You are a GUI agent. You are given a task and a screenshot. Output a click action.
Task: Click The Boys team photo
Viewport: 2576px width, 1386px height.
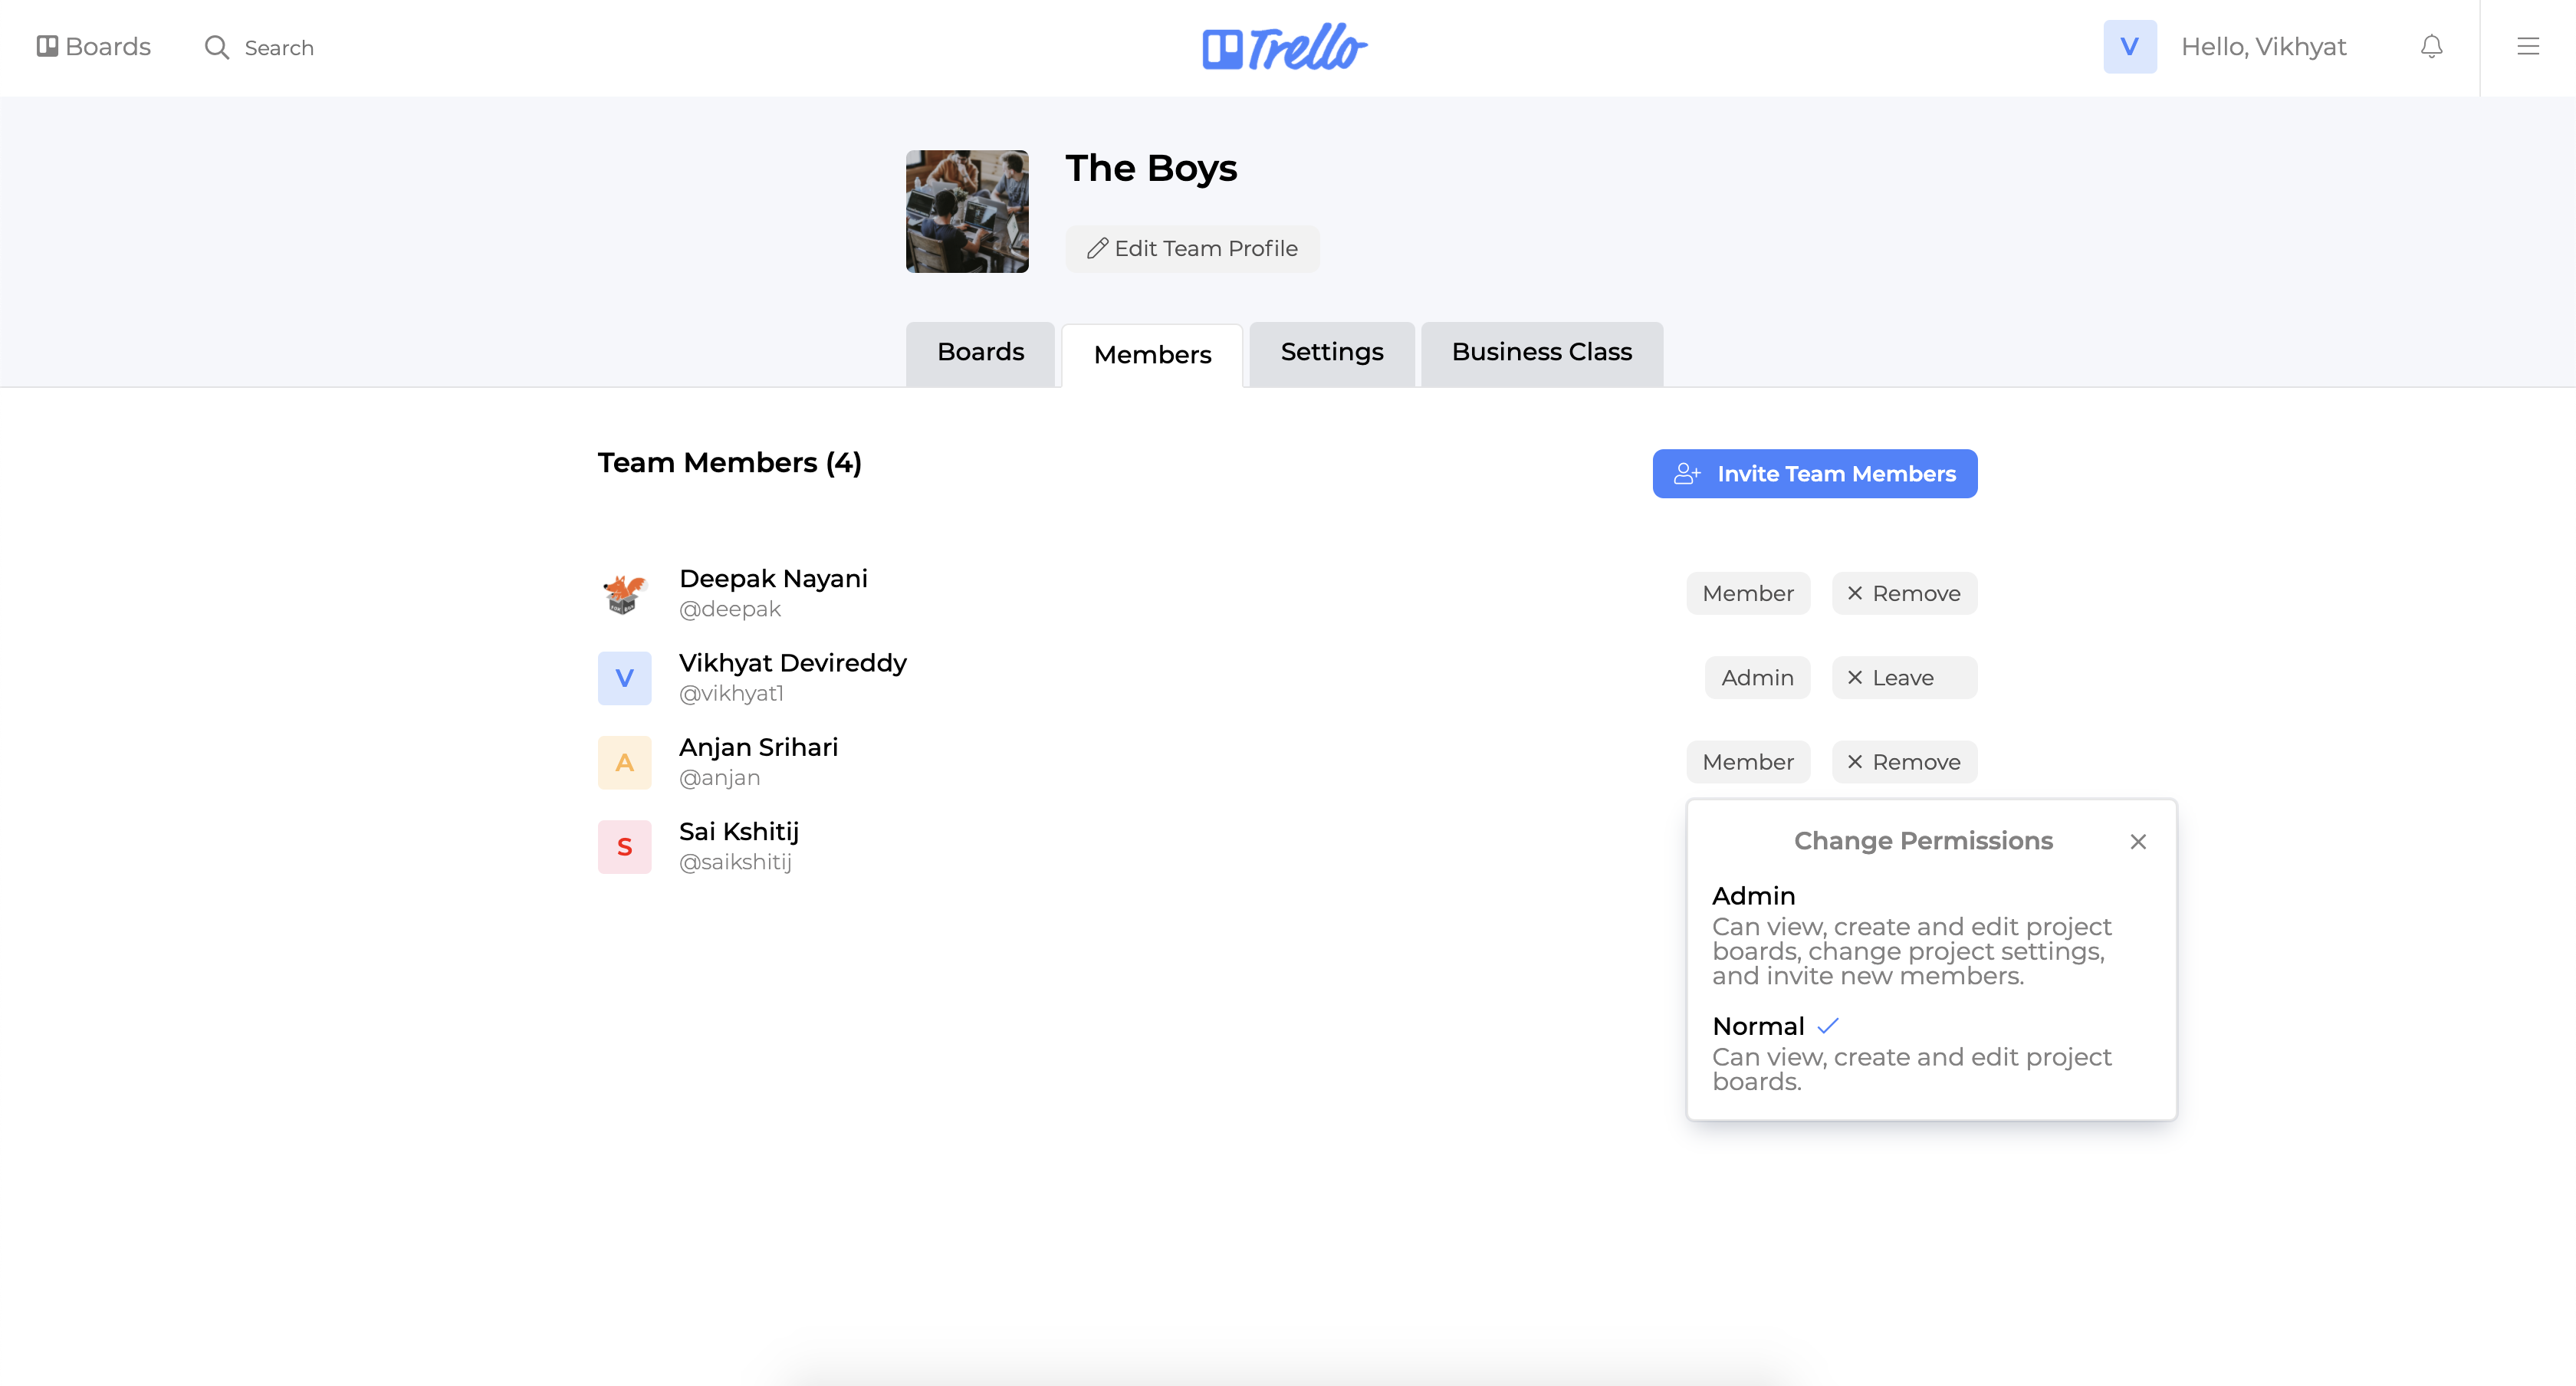966,211
